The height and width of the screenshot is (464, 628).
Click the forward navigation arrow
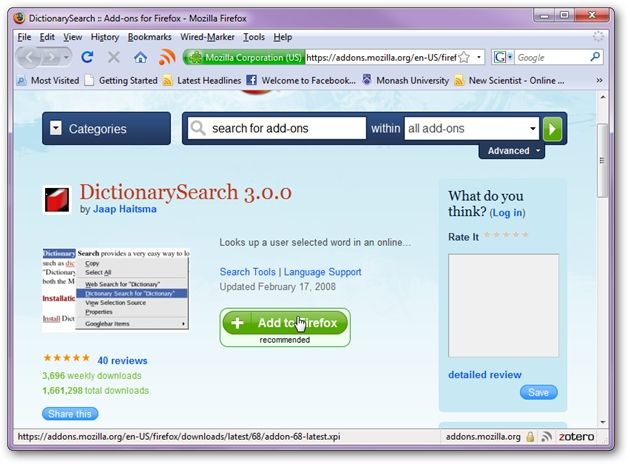pos(51,58)
